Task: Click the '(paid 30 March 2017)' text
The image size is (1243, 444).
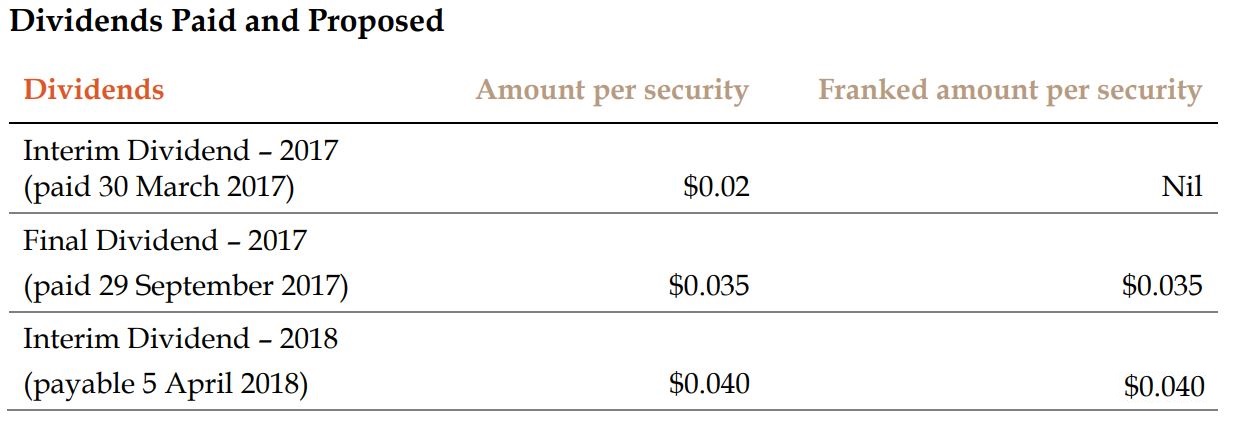Action: (x=158, y=188)
